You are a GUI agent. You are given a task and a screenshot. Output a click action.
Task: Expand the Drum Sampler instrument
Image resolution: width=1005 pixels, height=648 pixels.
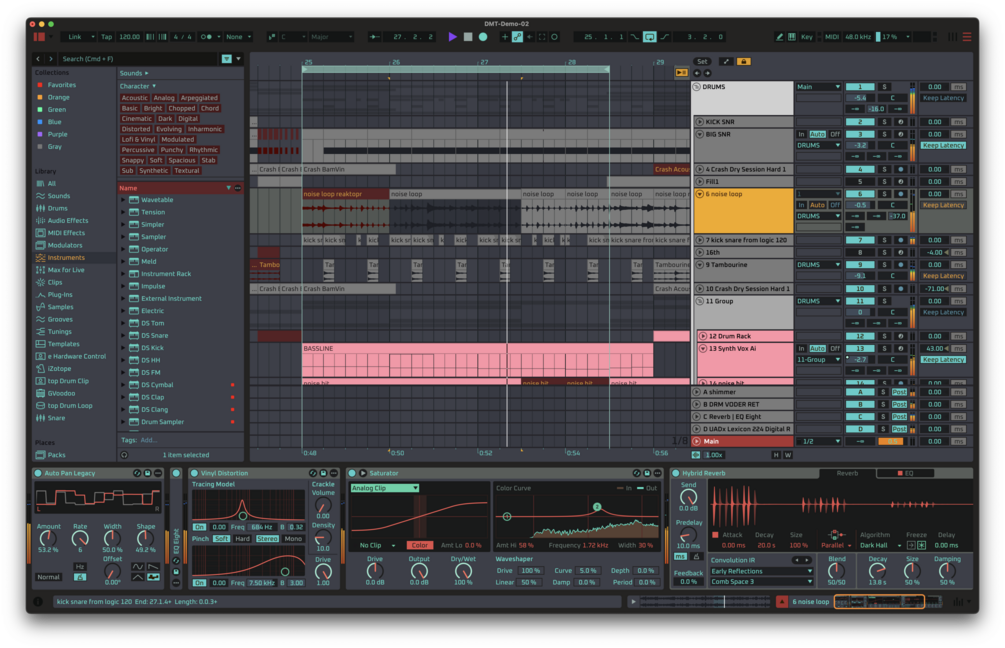[x=123, y=422]
